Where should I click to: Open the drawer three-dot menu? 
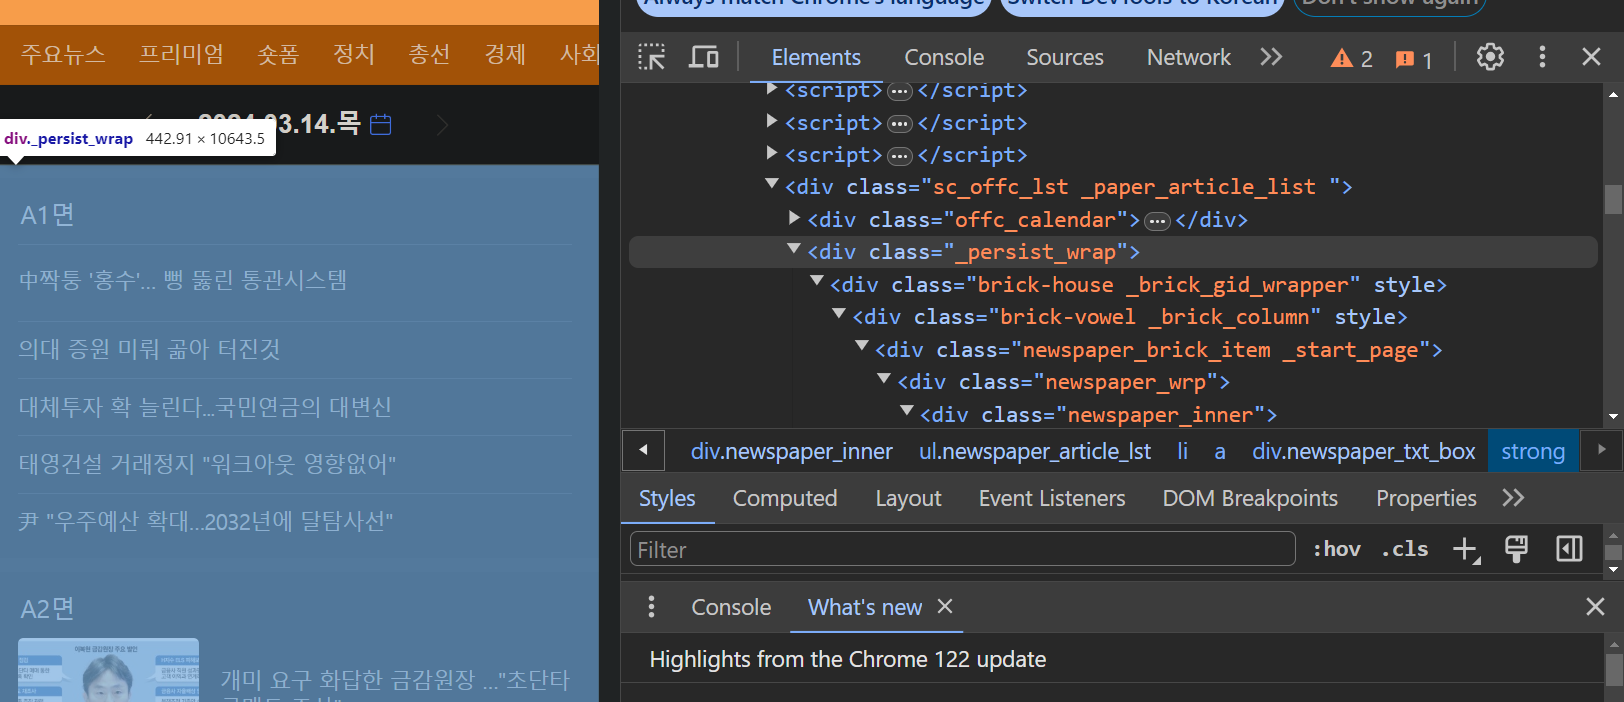[x=651, y=606]
